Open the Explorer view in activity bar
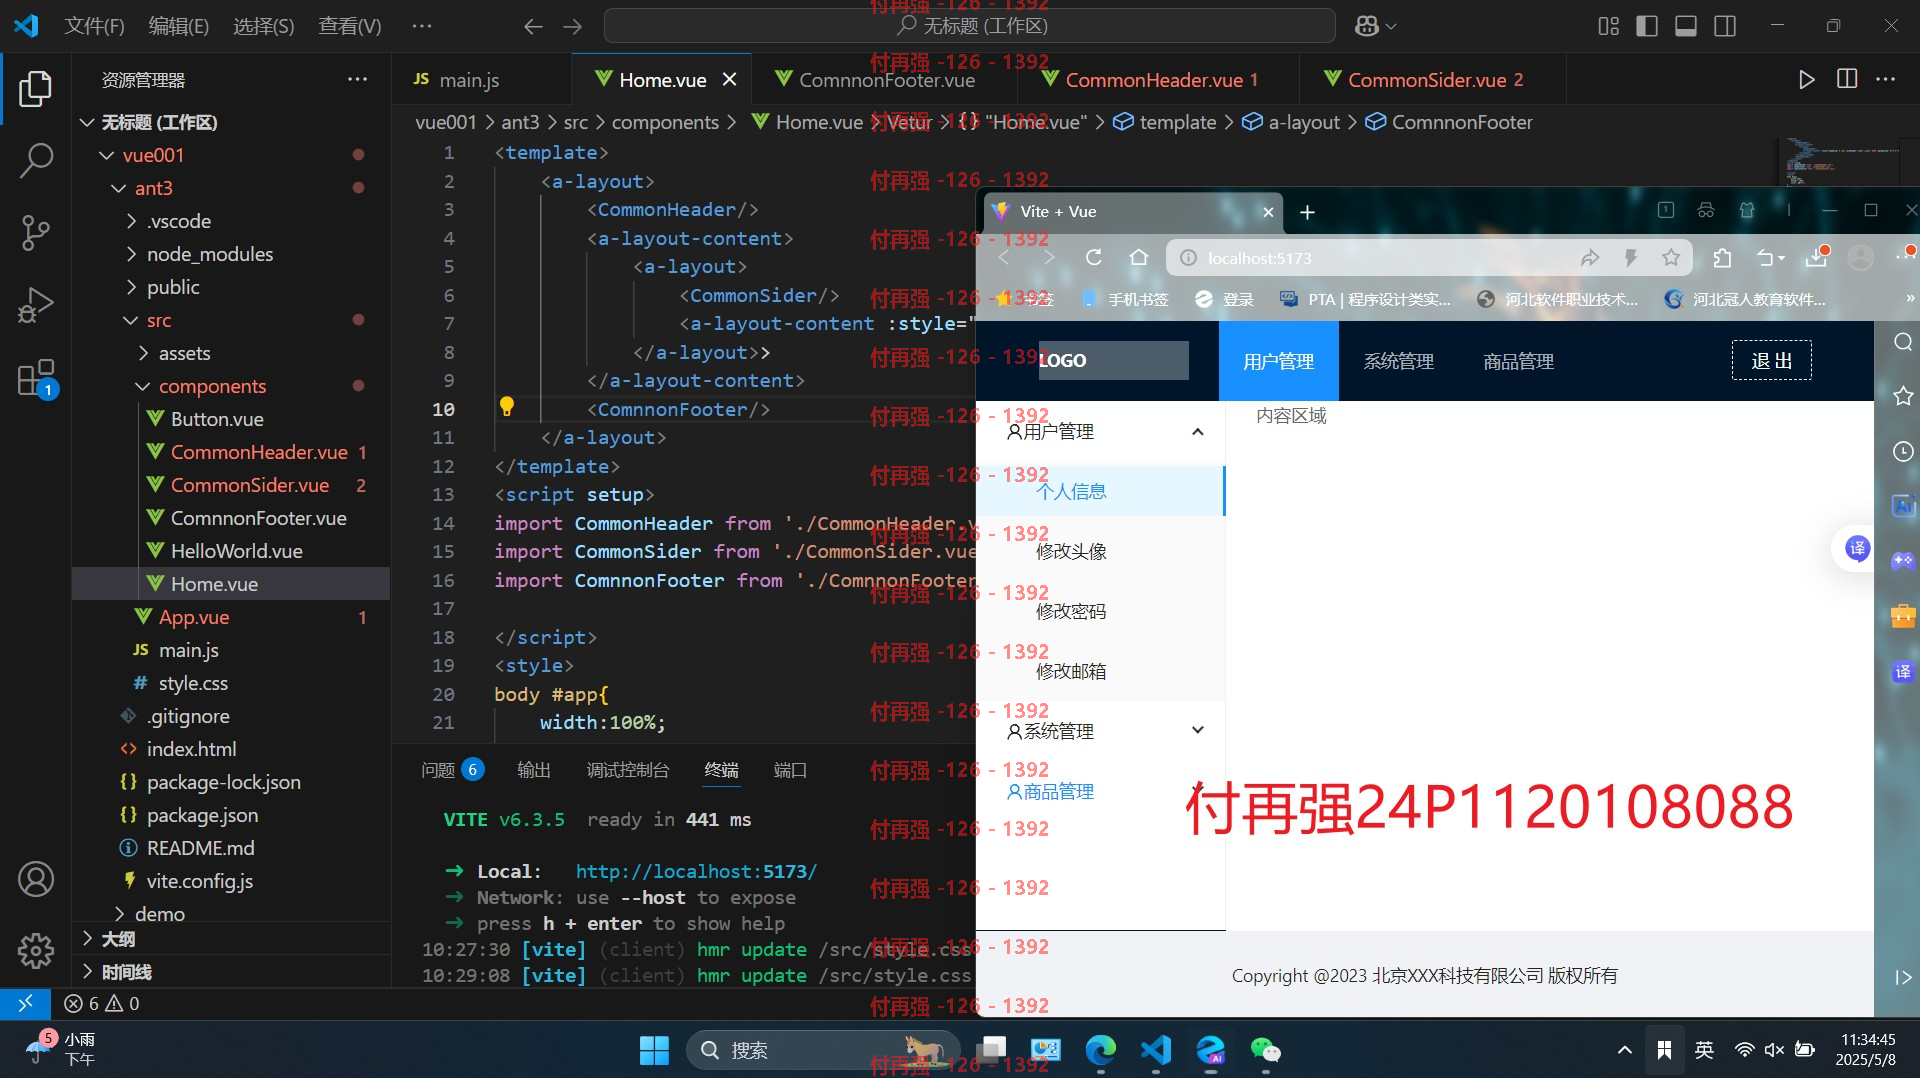Screen dimensions: 1920x1078 tap(36, 88)
